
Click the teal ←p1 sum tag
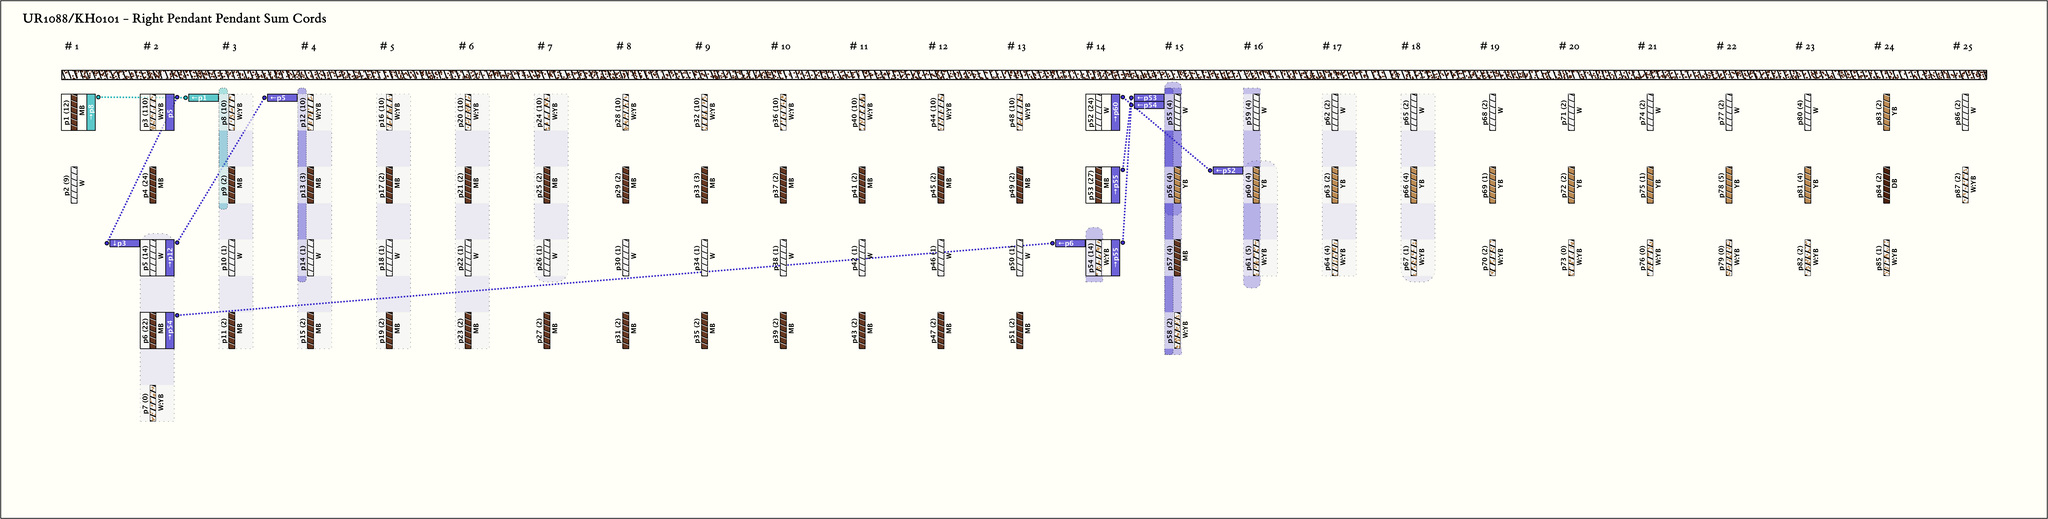200,98
